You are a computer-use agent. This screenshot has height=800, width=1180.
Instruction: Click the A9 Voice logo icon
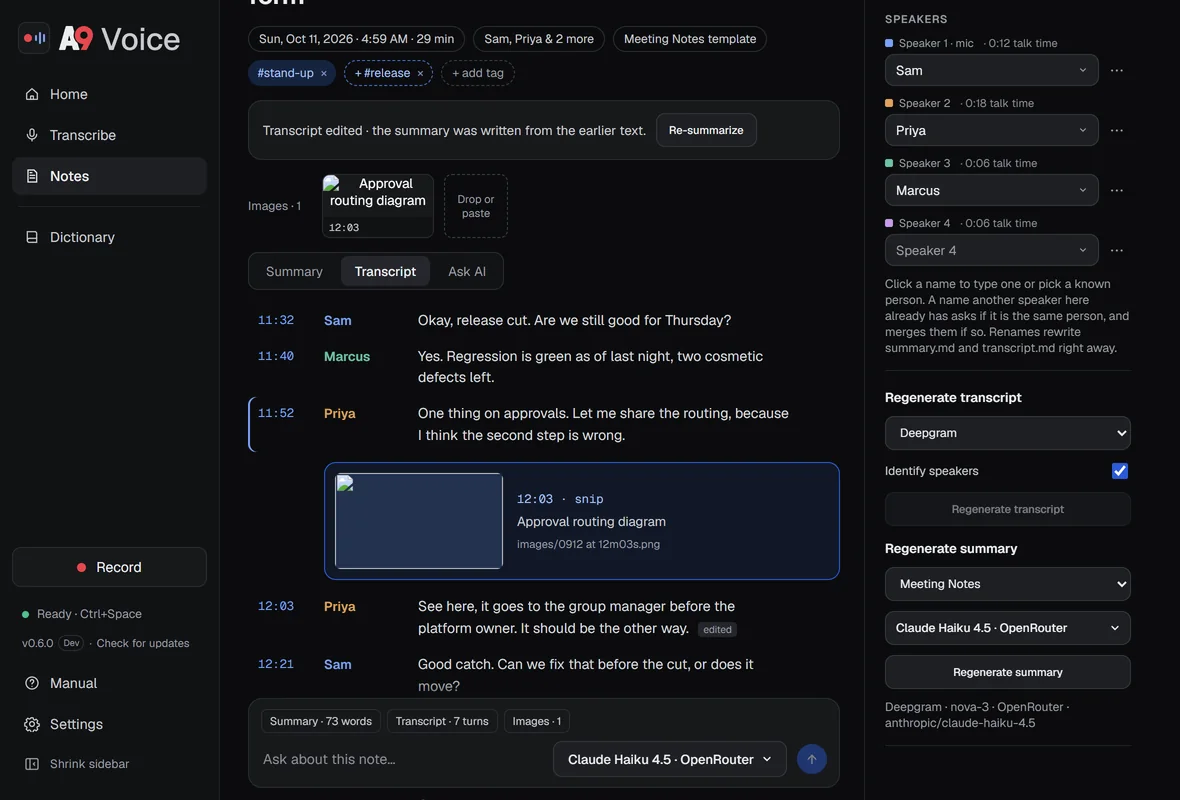pos(34,38)
